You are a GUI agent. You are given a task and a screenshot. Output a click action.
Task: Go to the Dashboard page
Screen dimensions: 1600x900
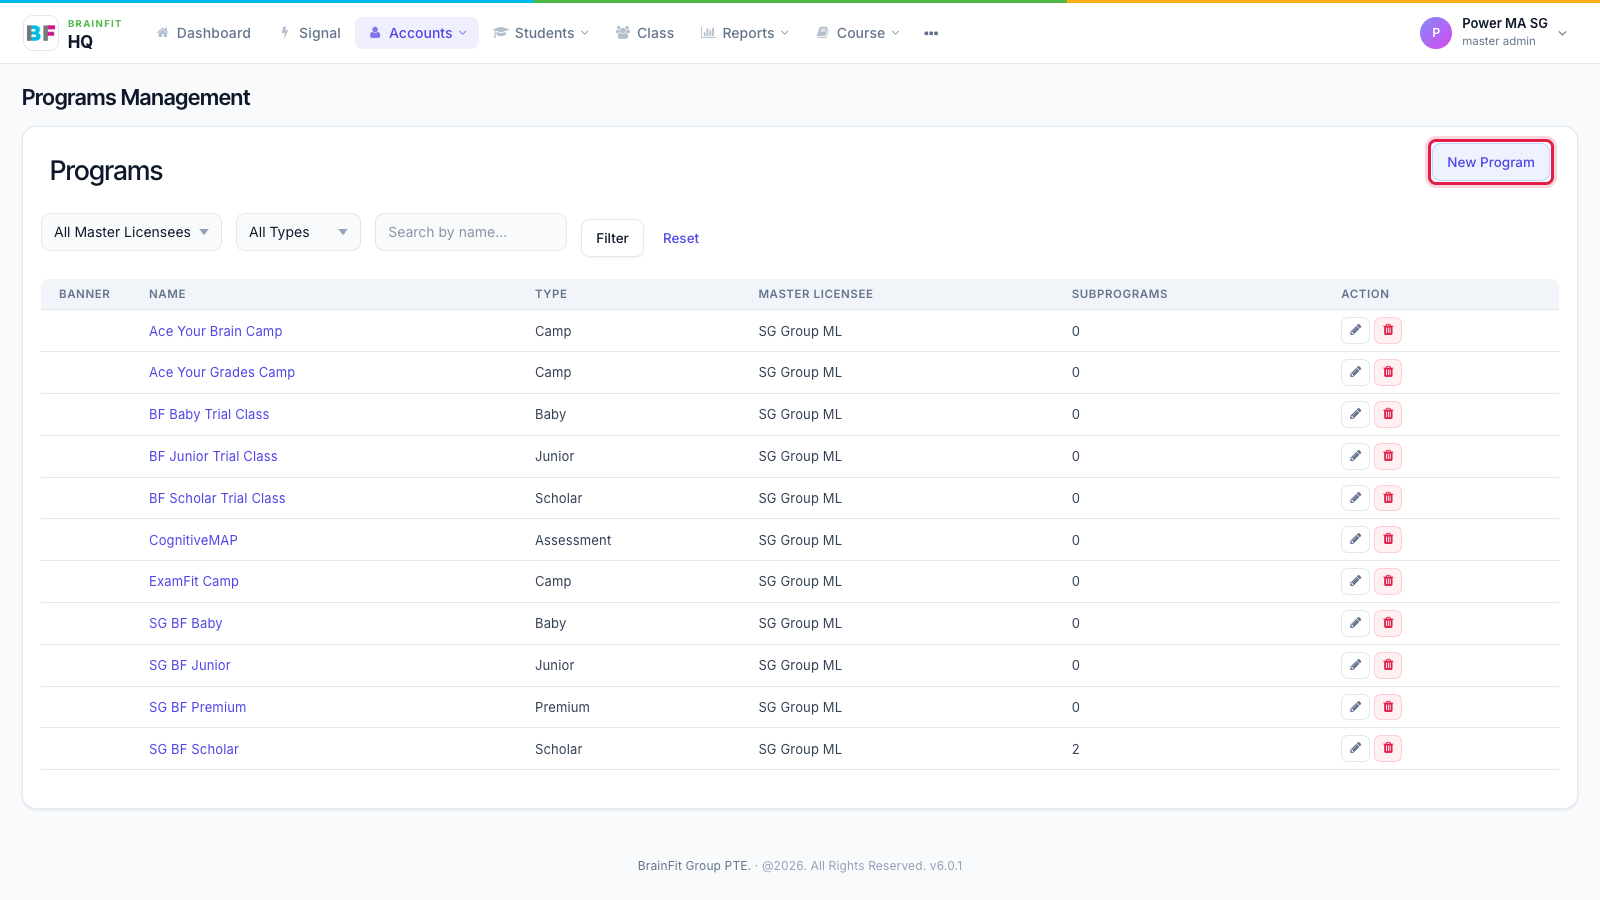coord(204,33)
